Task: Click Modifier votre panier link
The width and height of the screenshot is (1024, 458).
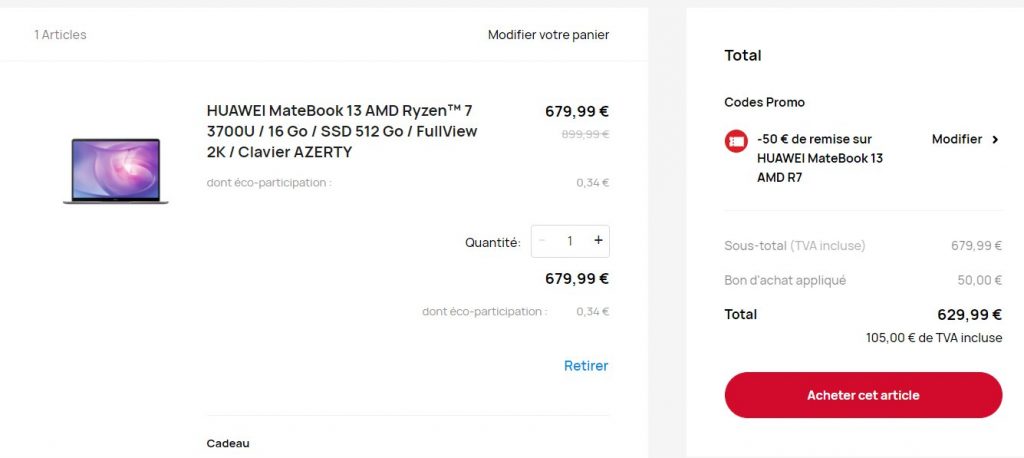Action: [x=548, y=35]
